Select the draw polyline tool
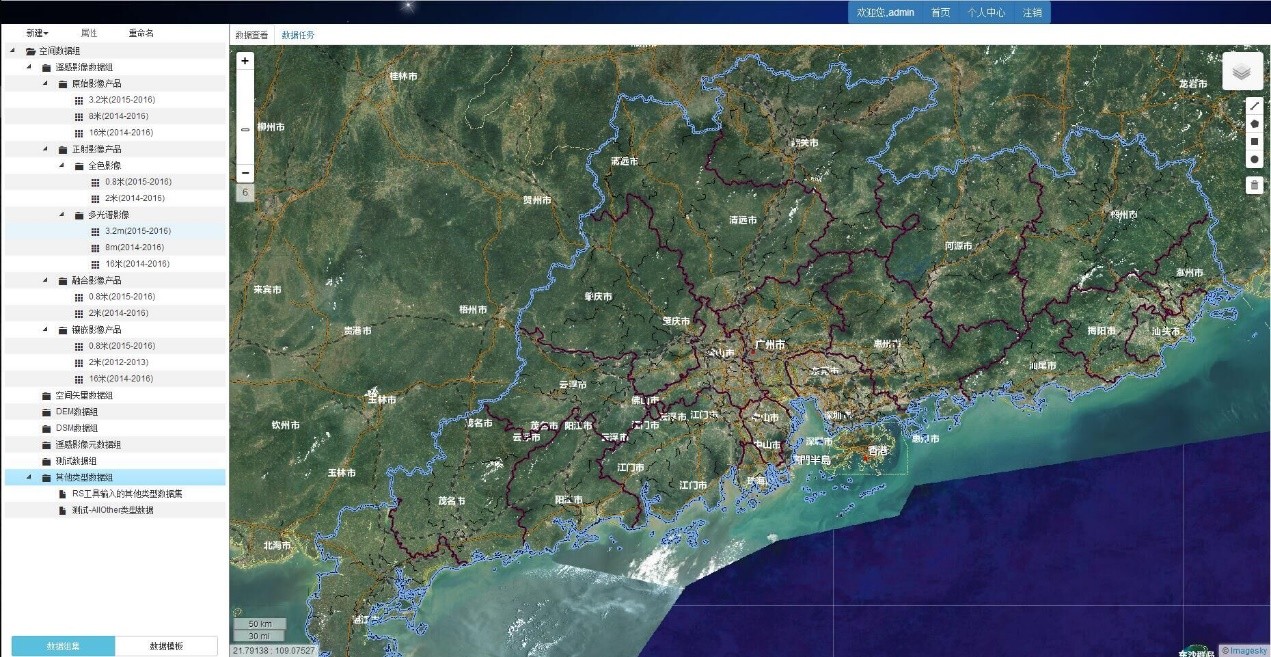 tap(1255, 105)
